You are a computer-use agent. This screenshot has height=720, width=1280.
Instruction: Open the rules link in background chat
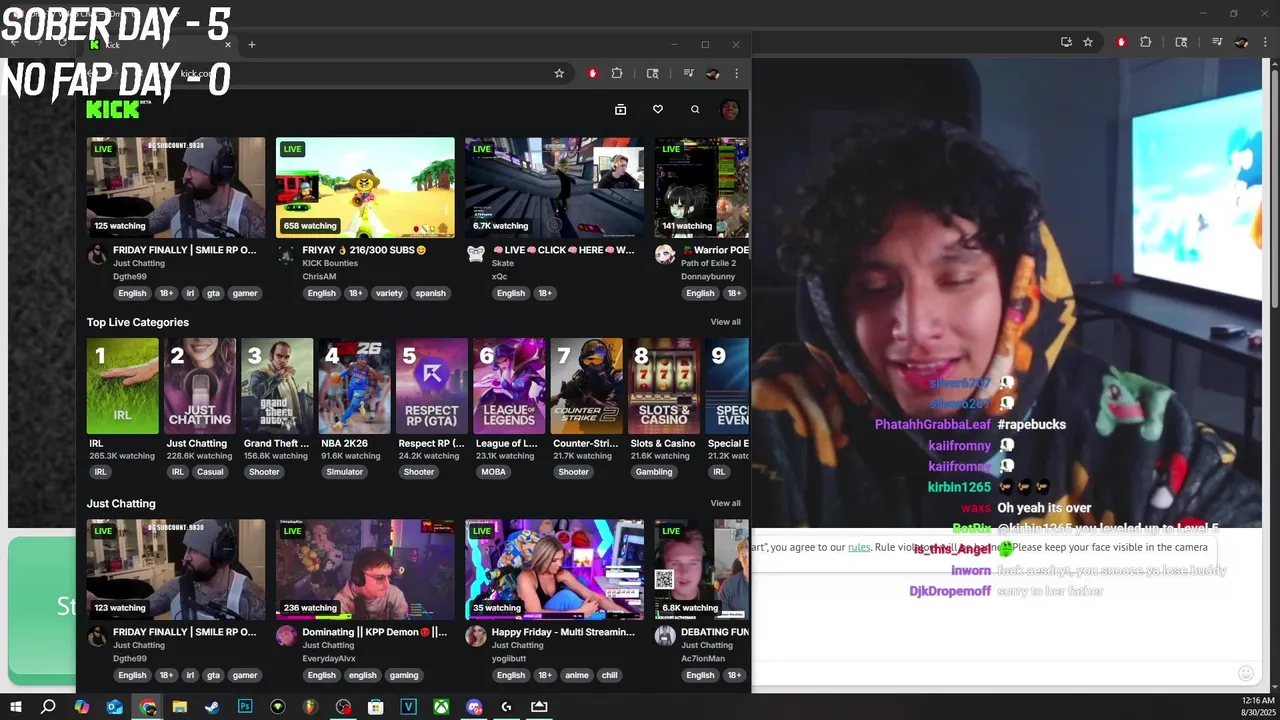(859, 547)
